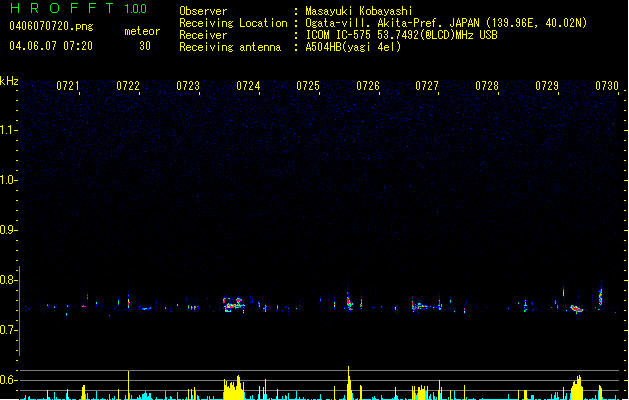Click the 0724 time marker
The image size is (629, 400).
tap(248, 86)
